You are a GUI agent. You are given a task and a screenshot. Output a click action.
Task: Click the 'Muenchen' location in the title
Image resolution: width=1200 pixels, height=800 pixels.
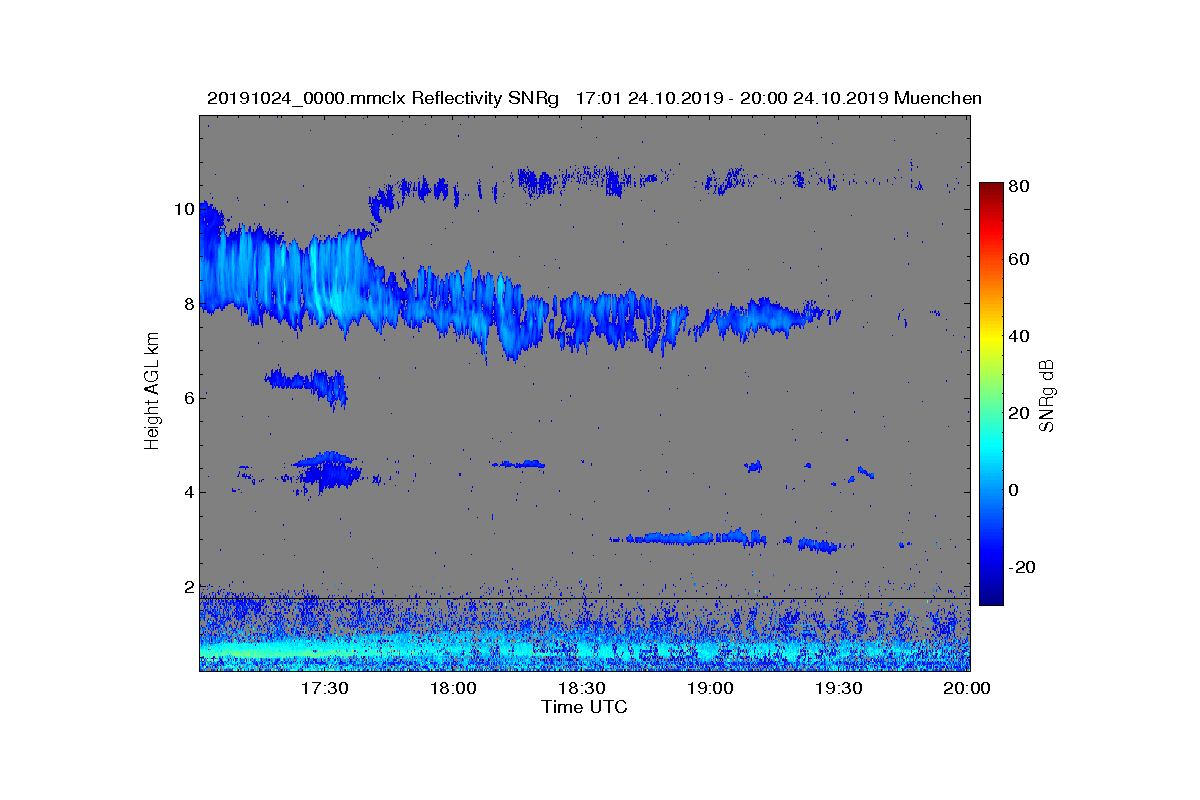[x=938, y=98]
